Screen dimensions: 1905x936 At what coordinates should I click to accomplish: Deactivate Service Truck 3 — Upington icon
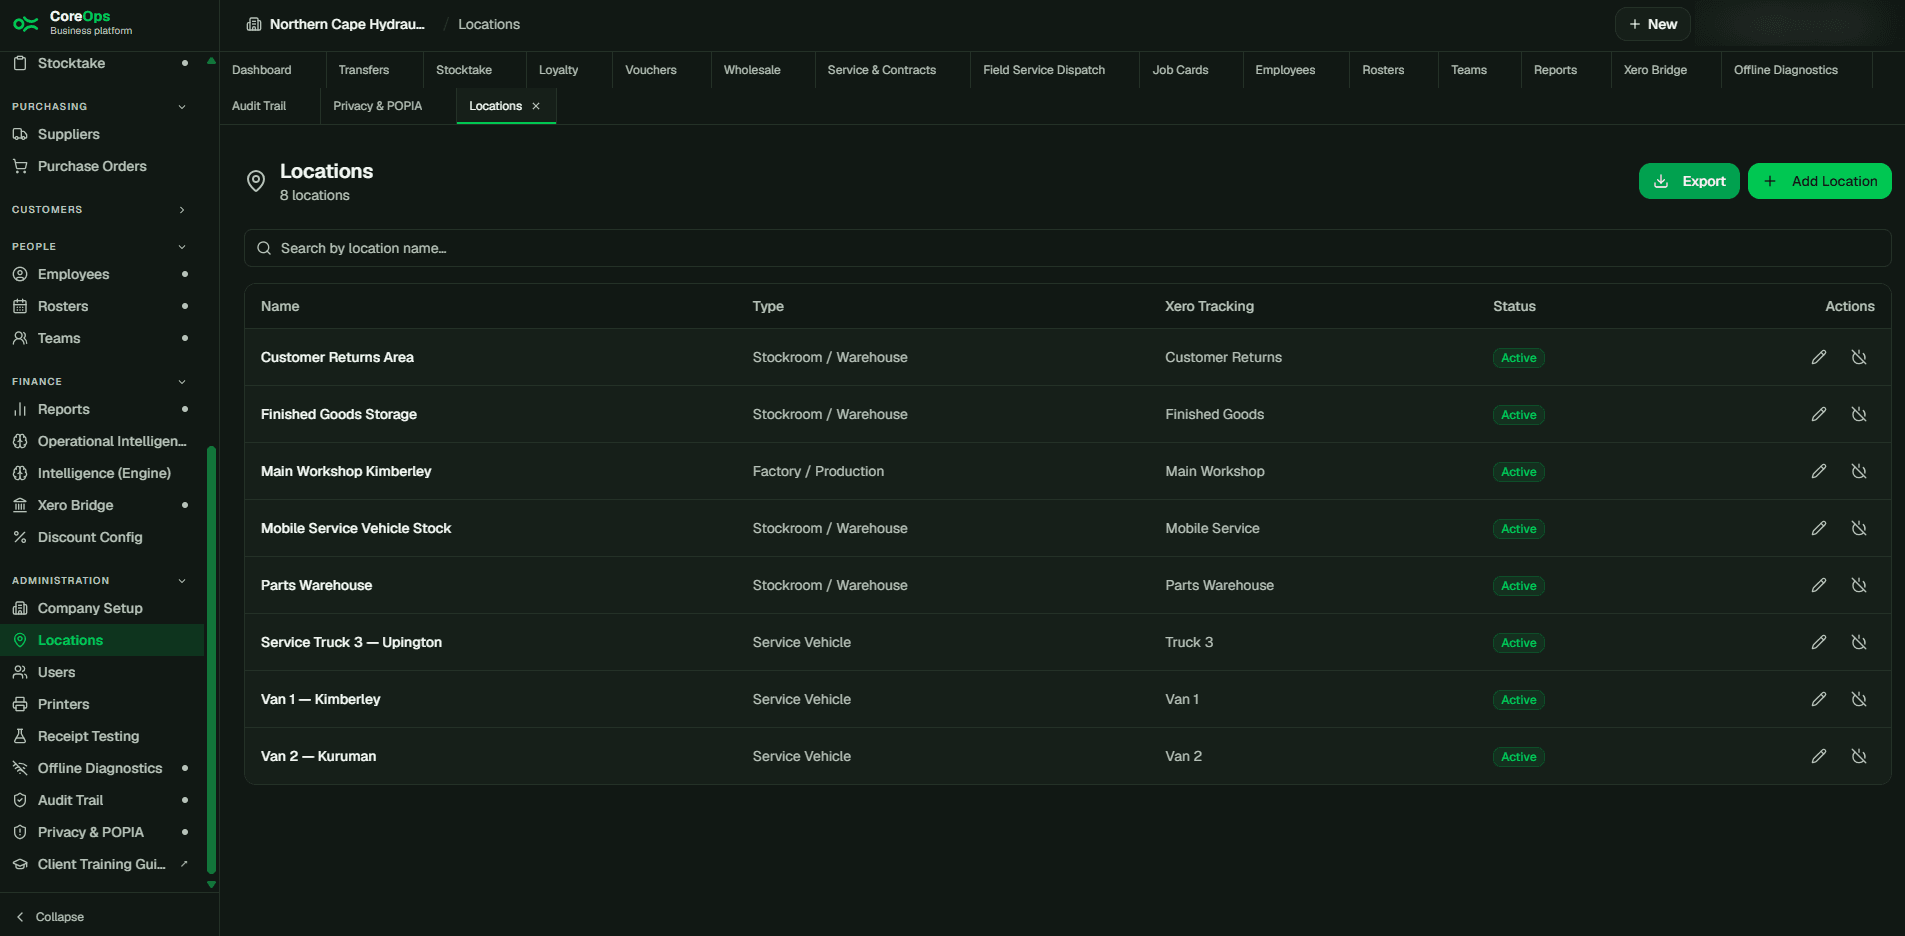tap(1859, 642)
